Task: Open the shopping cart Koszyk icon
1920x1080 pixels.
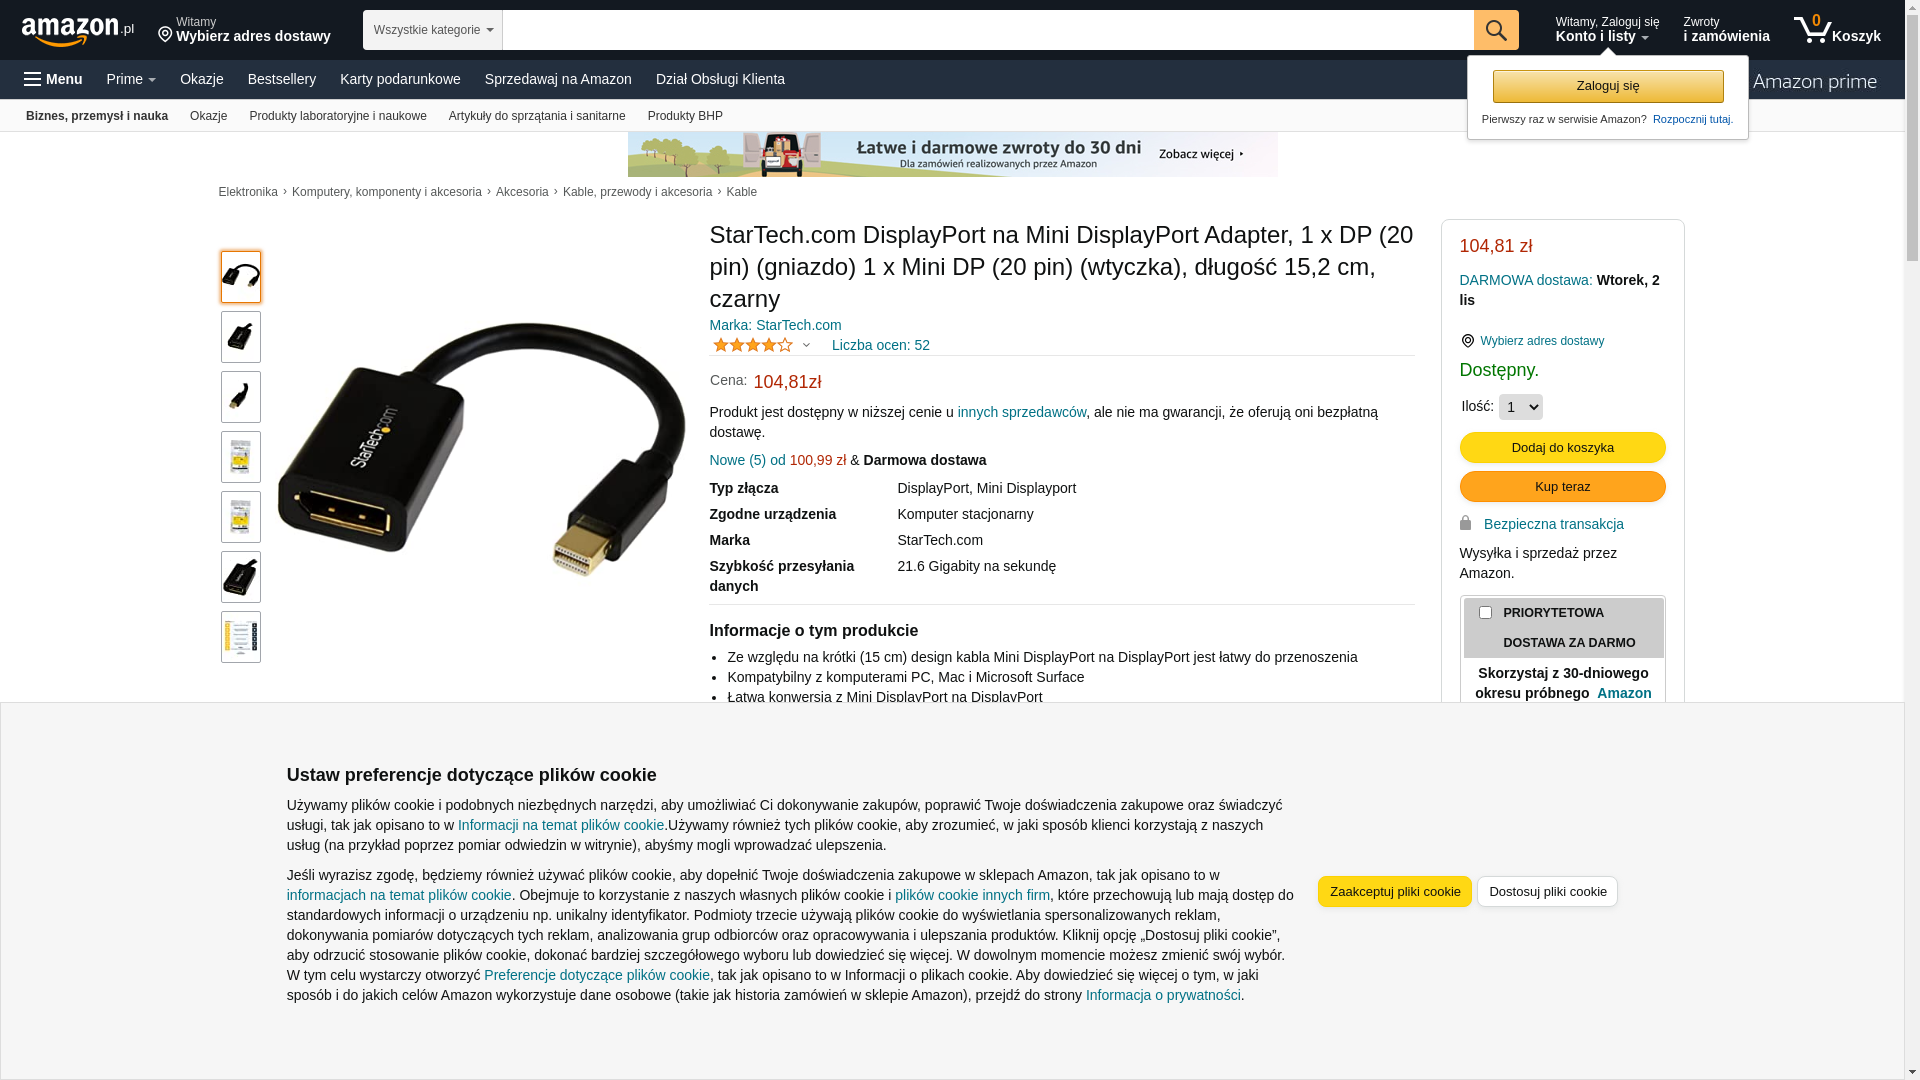Action: pos(1837,30)
